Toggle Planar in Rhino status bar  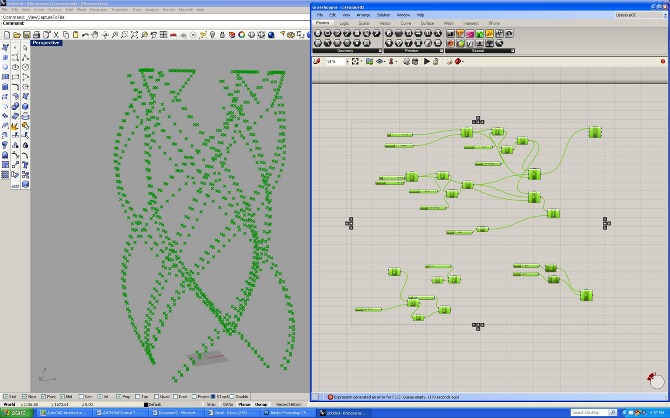244,405
